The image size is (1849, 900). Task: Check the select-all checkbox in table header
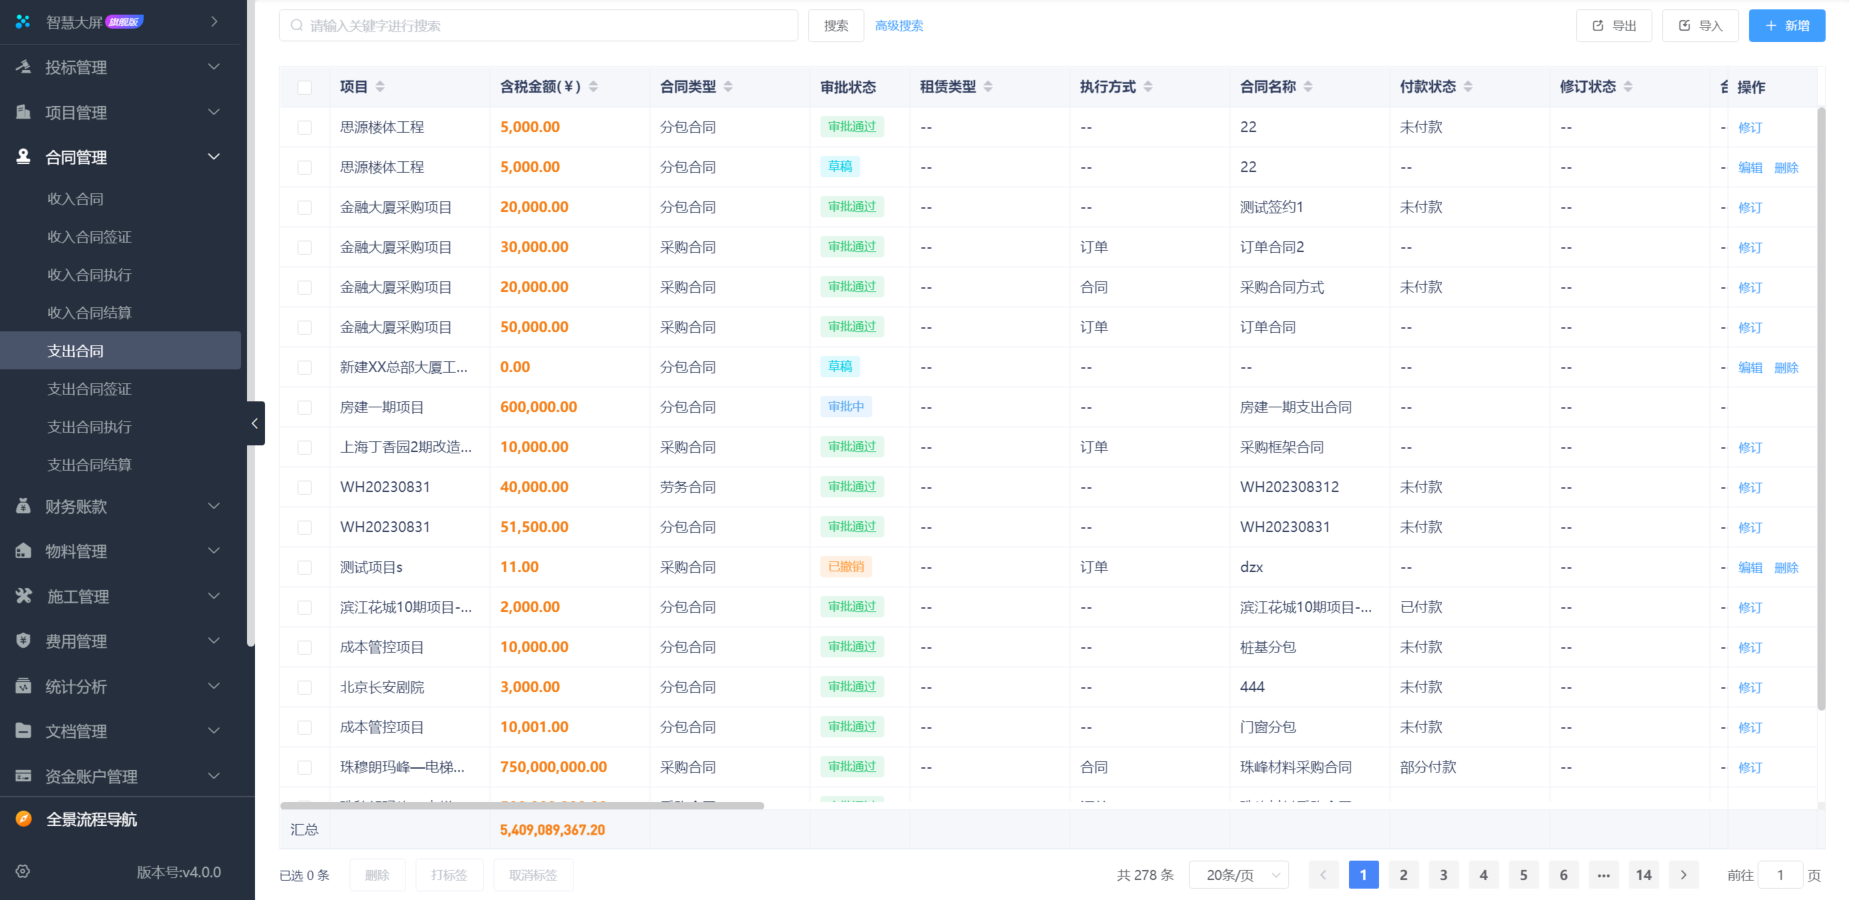click(305, 87)
